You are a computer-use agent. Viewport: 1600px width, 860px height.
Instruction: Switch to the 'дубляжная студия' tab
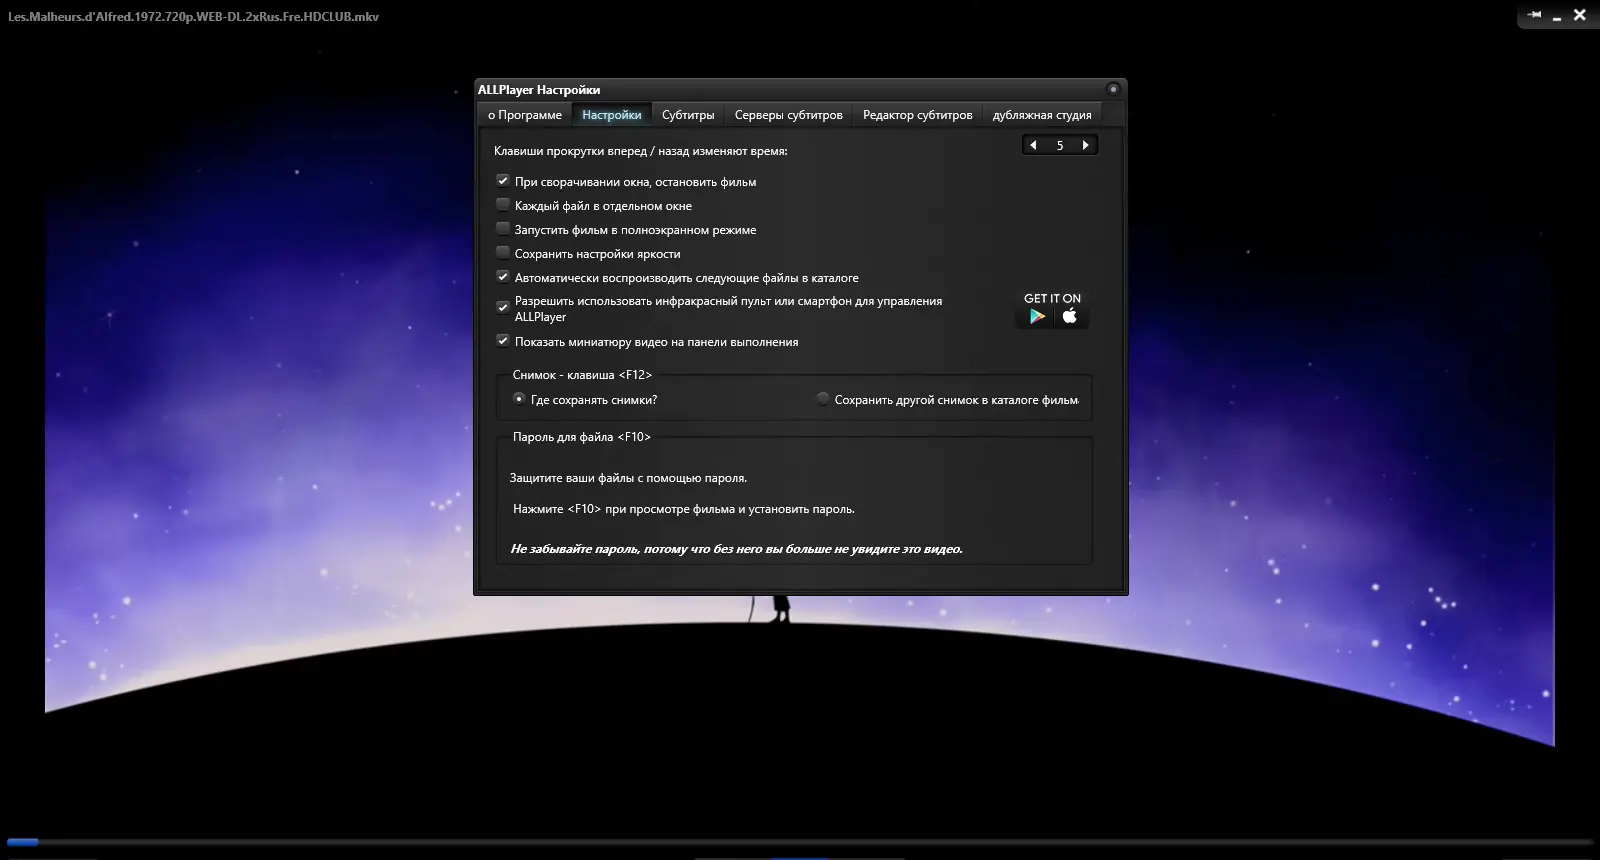pos(1042,115)
